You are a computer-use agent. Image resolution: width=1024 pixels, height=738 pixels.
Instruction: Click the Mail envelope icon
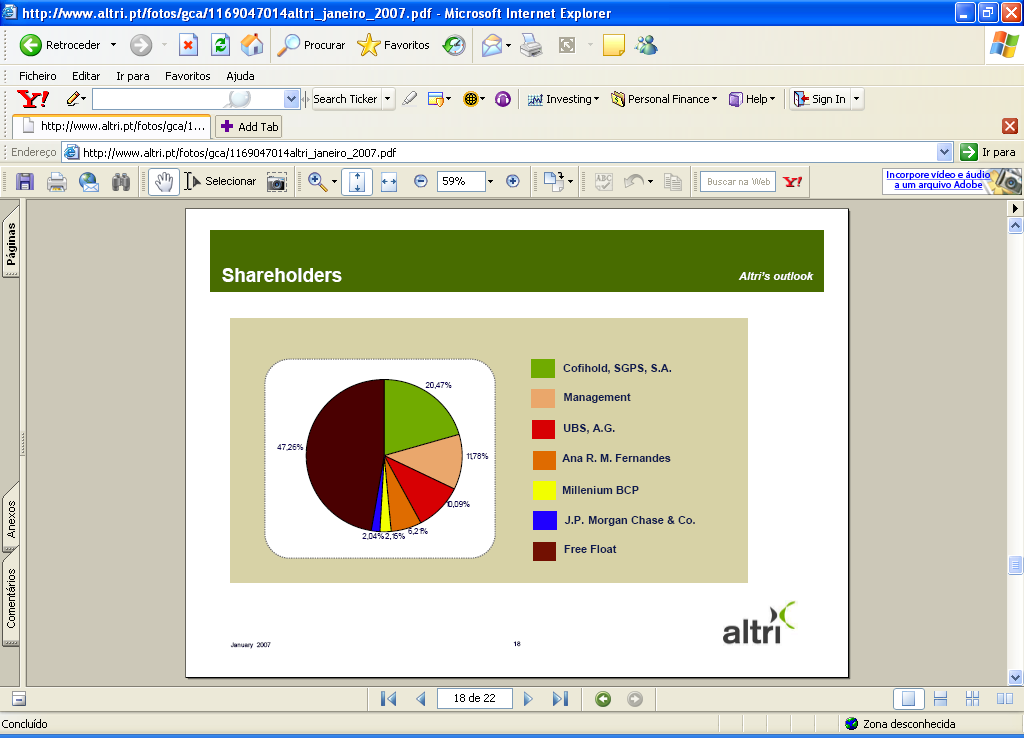(492, 45)
